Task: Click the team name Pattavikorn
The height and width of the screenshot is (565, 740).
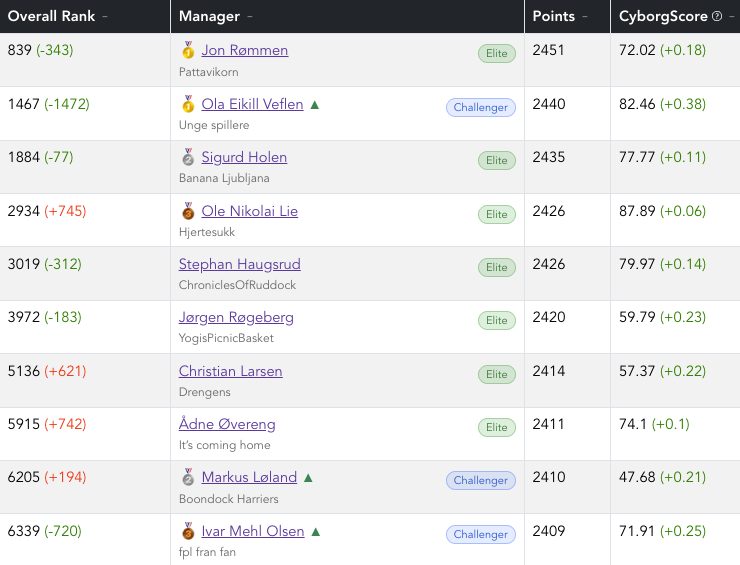Action: [x=209, y=72]
